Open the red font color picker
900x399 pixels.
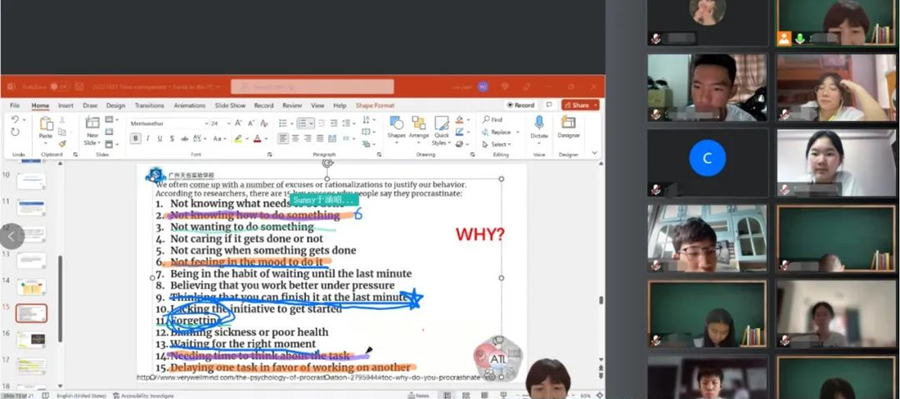(x=258, y=138)
